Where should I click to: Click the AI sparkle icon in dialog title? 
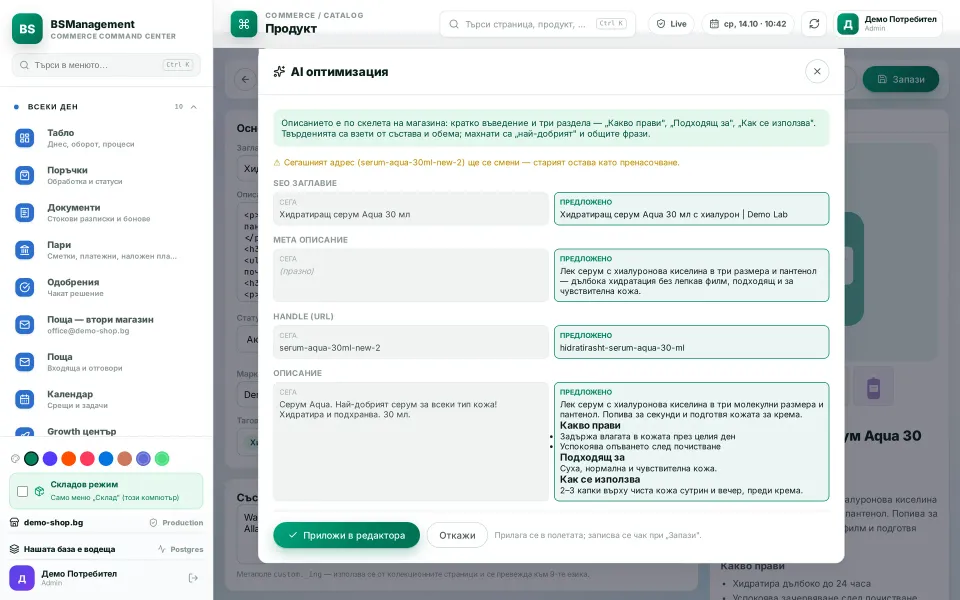[x=279, y=72]
